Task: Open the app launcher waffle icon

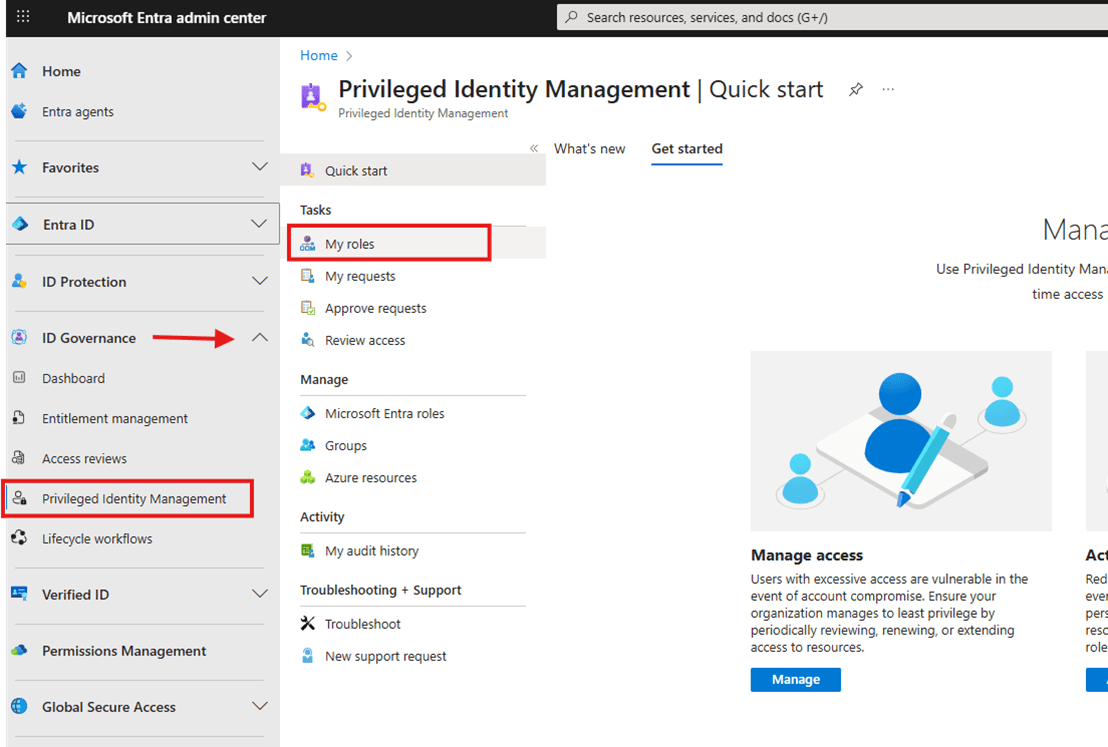Action: [23, 16]
